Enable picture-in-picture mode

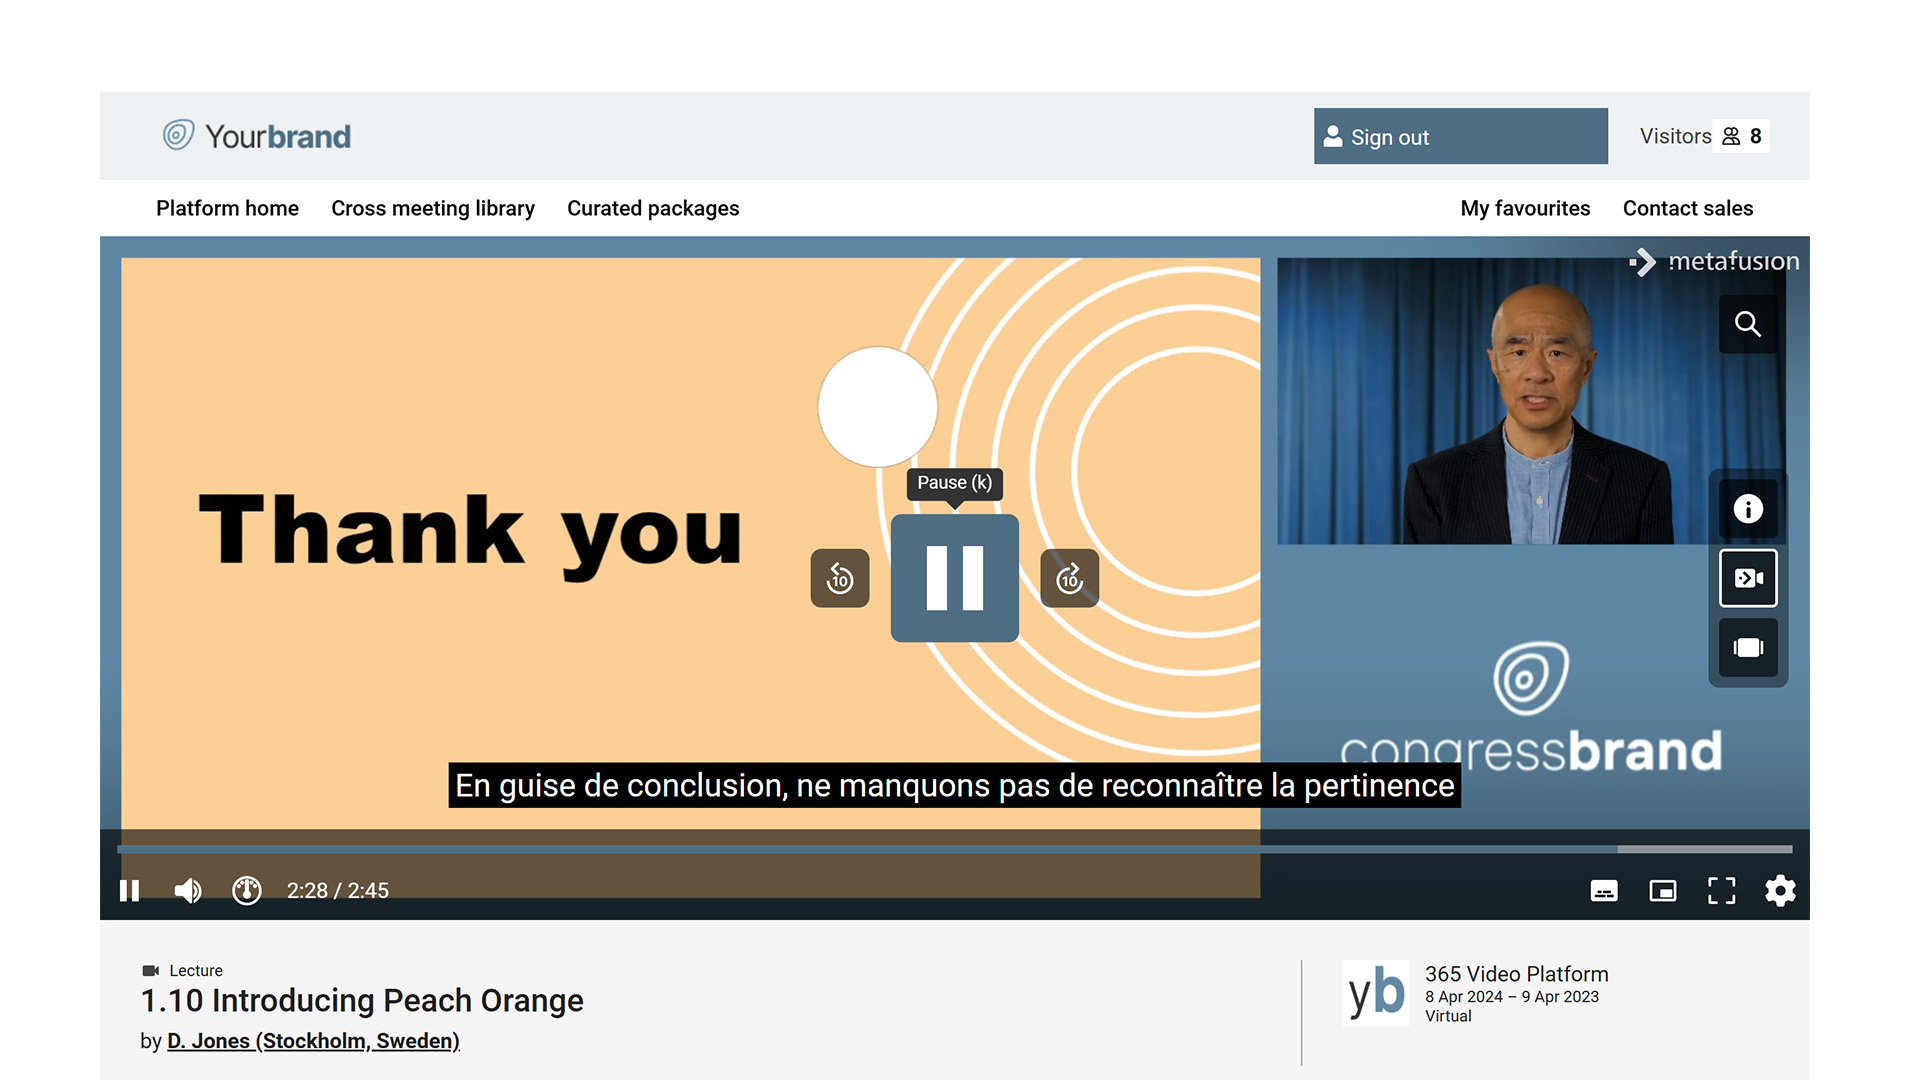1663,890
